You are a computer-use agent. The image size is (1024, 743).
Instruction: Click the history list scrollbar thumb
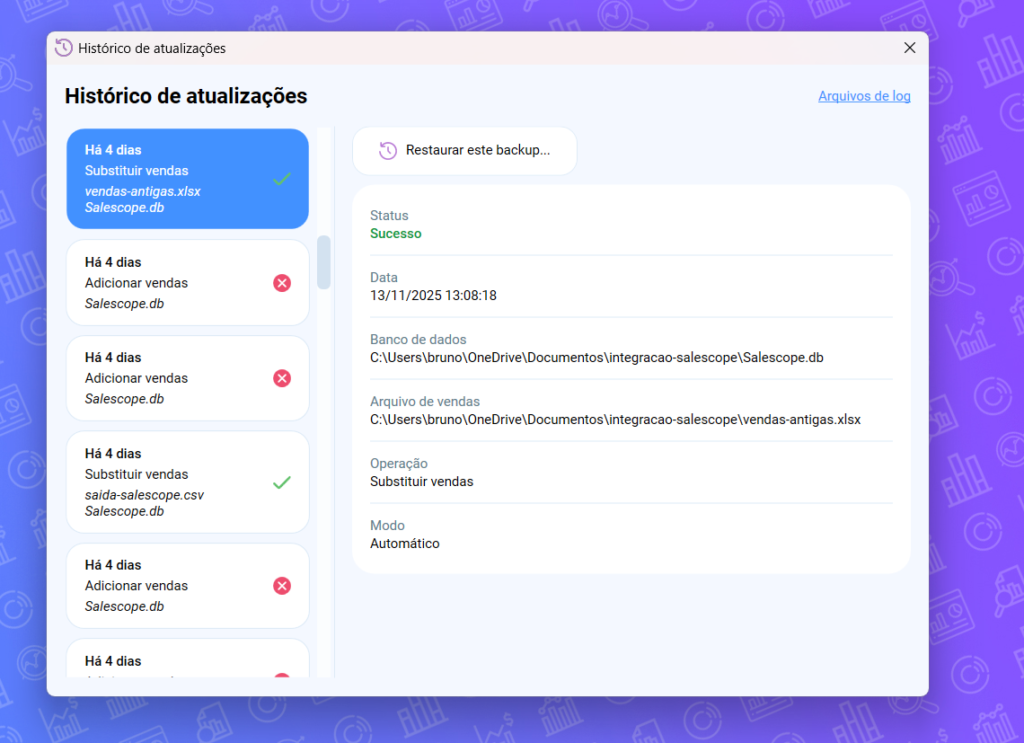(x=324, y=262)
